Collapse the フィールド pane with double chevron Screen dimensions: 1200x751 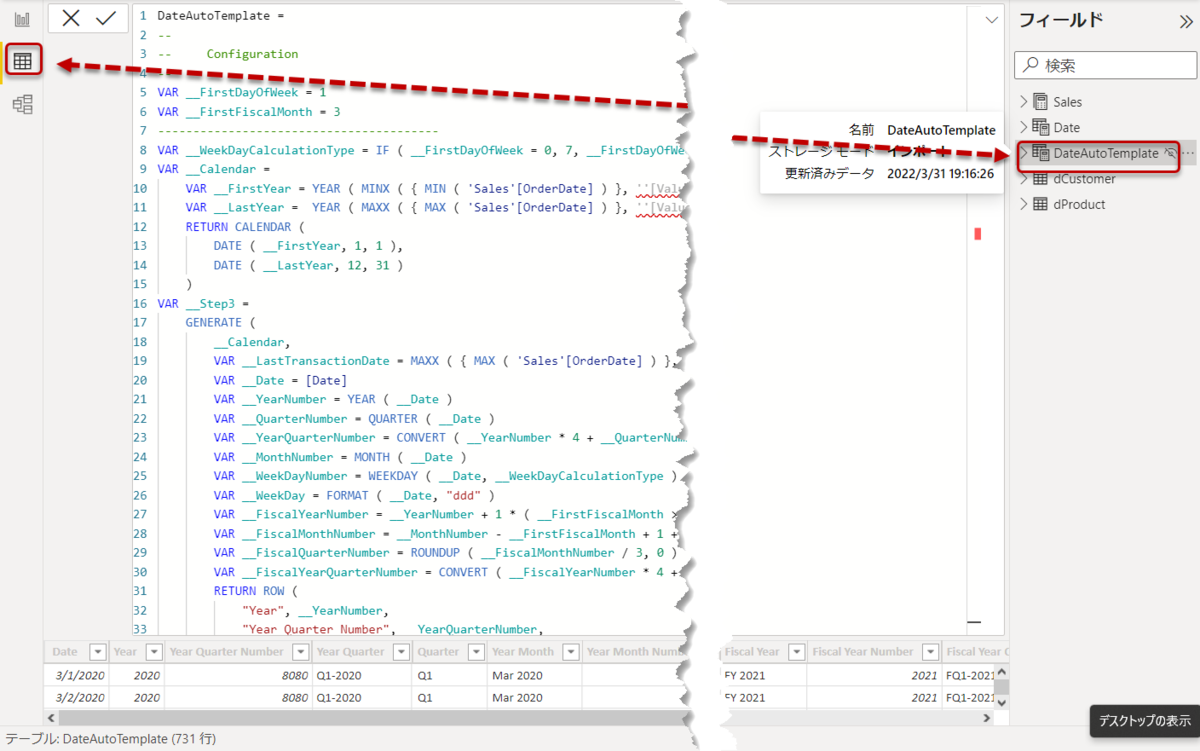pyautogui.click(x=1186, y=20)
